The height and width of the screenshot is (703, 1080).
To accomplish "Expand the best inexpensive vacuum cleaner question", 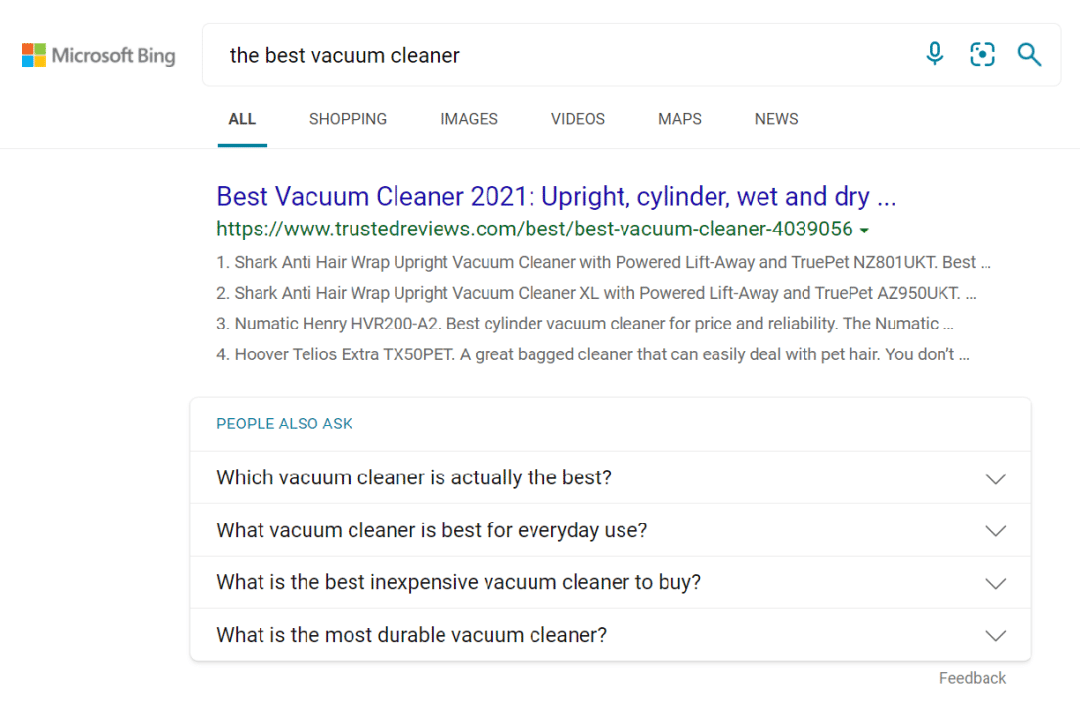I will tap(610, 583).
